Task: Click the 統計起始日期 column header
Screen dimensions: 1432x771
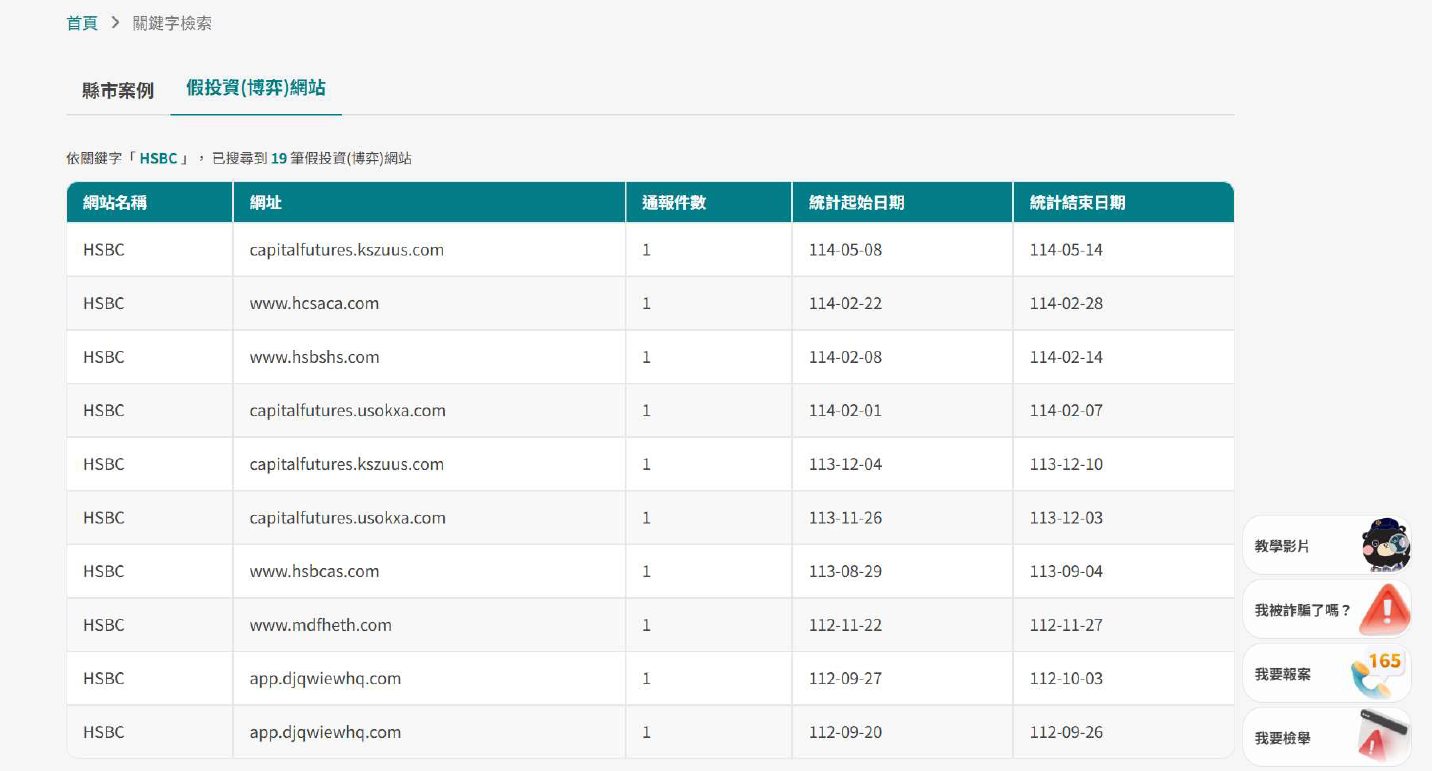Action: 856,202
